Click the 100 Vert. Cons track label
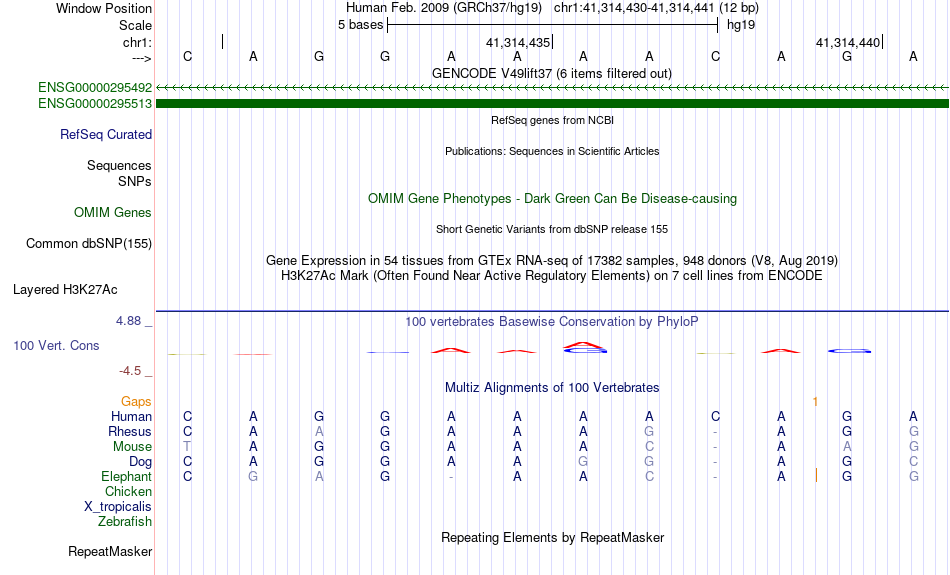 point(56,345)
